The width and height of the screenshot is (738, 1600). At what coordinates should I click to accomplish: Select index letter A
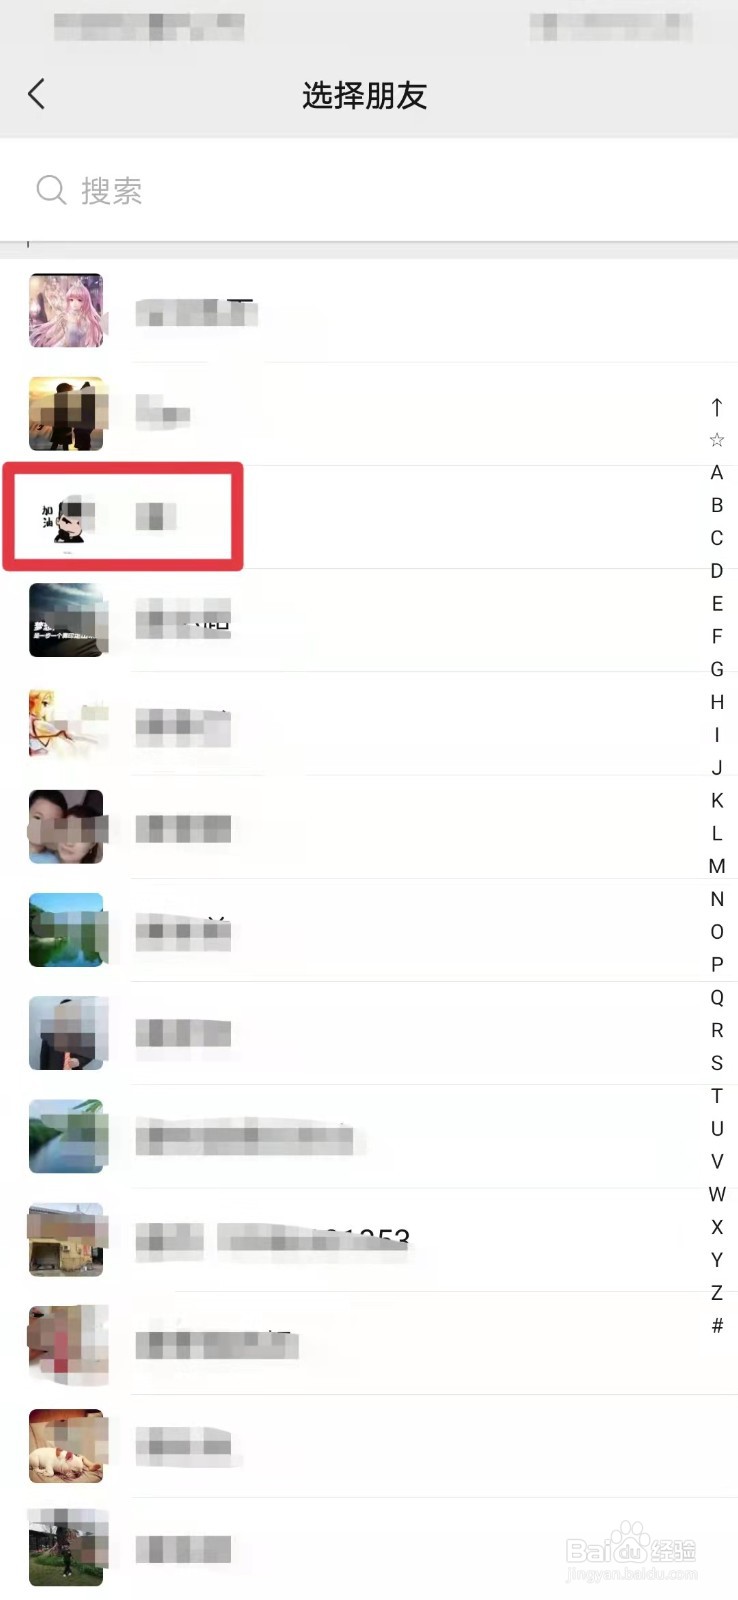[x=717, y=472]
